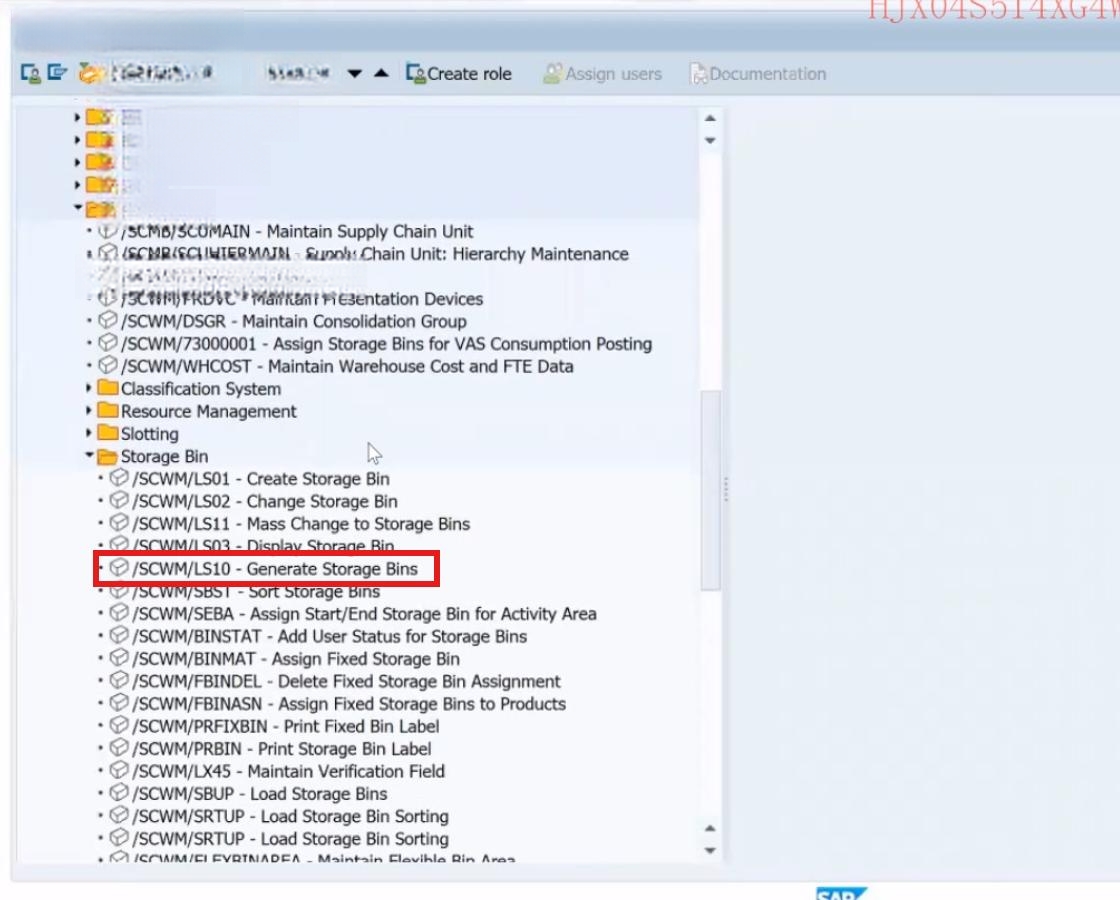
Task: Click the cube icon for /SCWM/LX45
Action: click(x=119, y=770)
